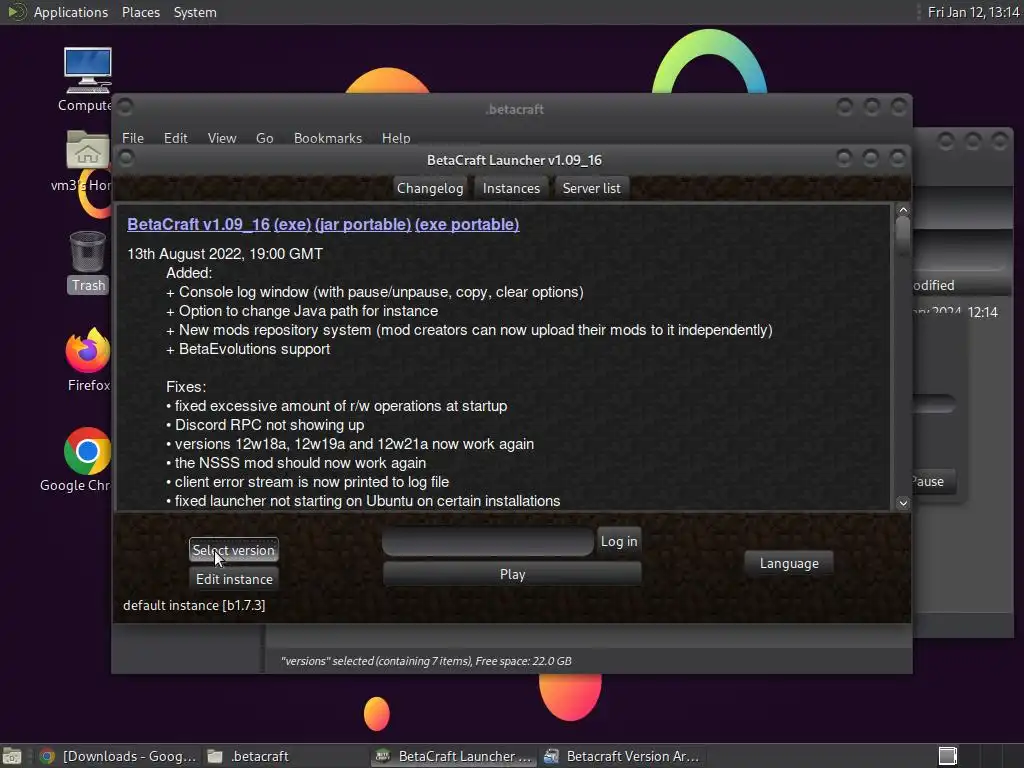Image resolution: width=1024 pixels, height=768 pixels.
Task: Click the '+ BetaEvolutions support' changelog line
Action: click(248, 349)
